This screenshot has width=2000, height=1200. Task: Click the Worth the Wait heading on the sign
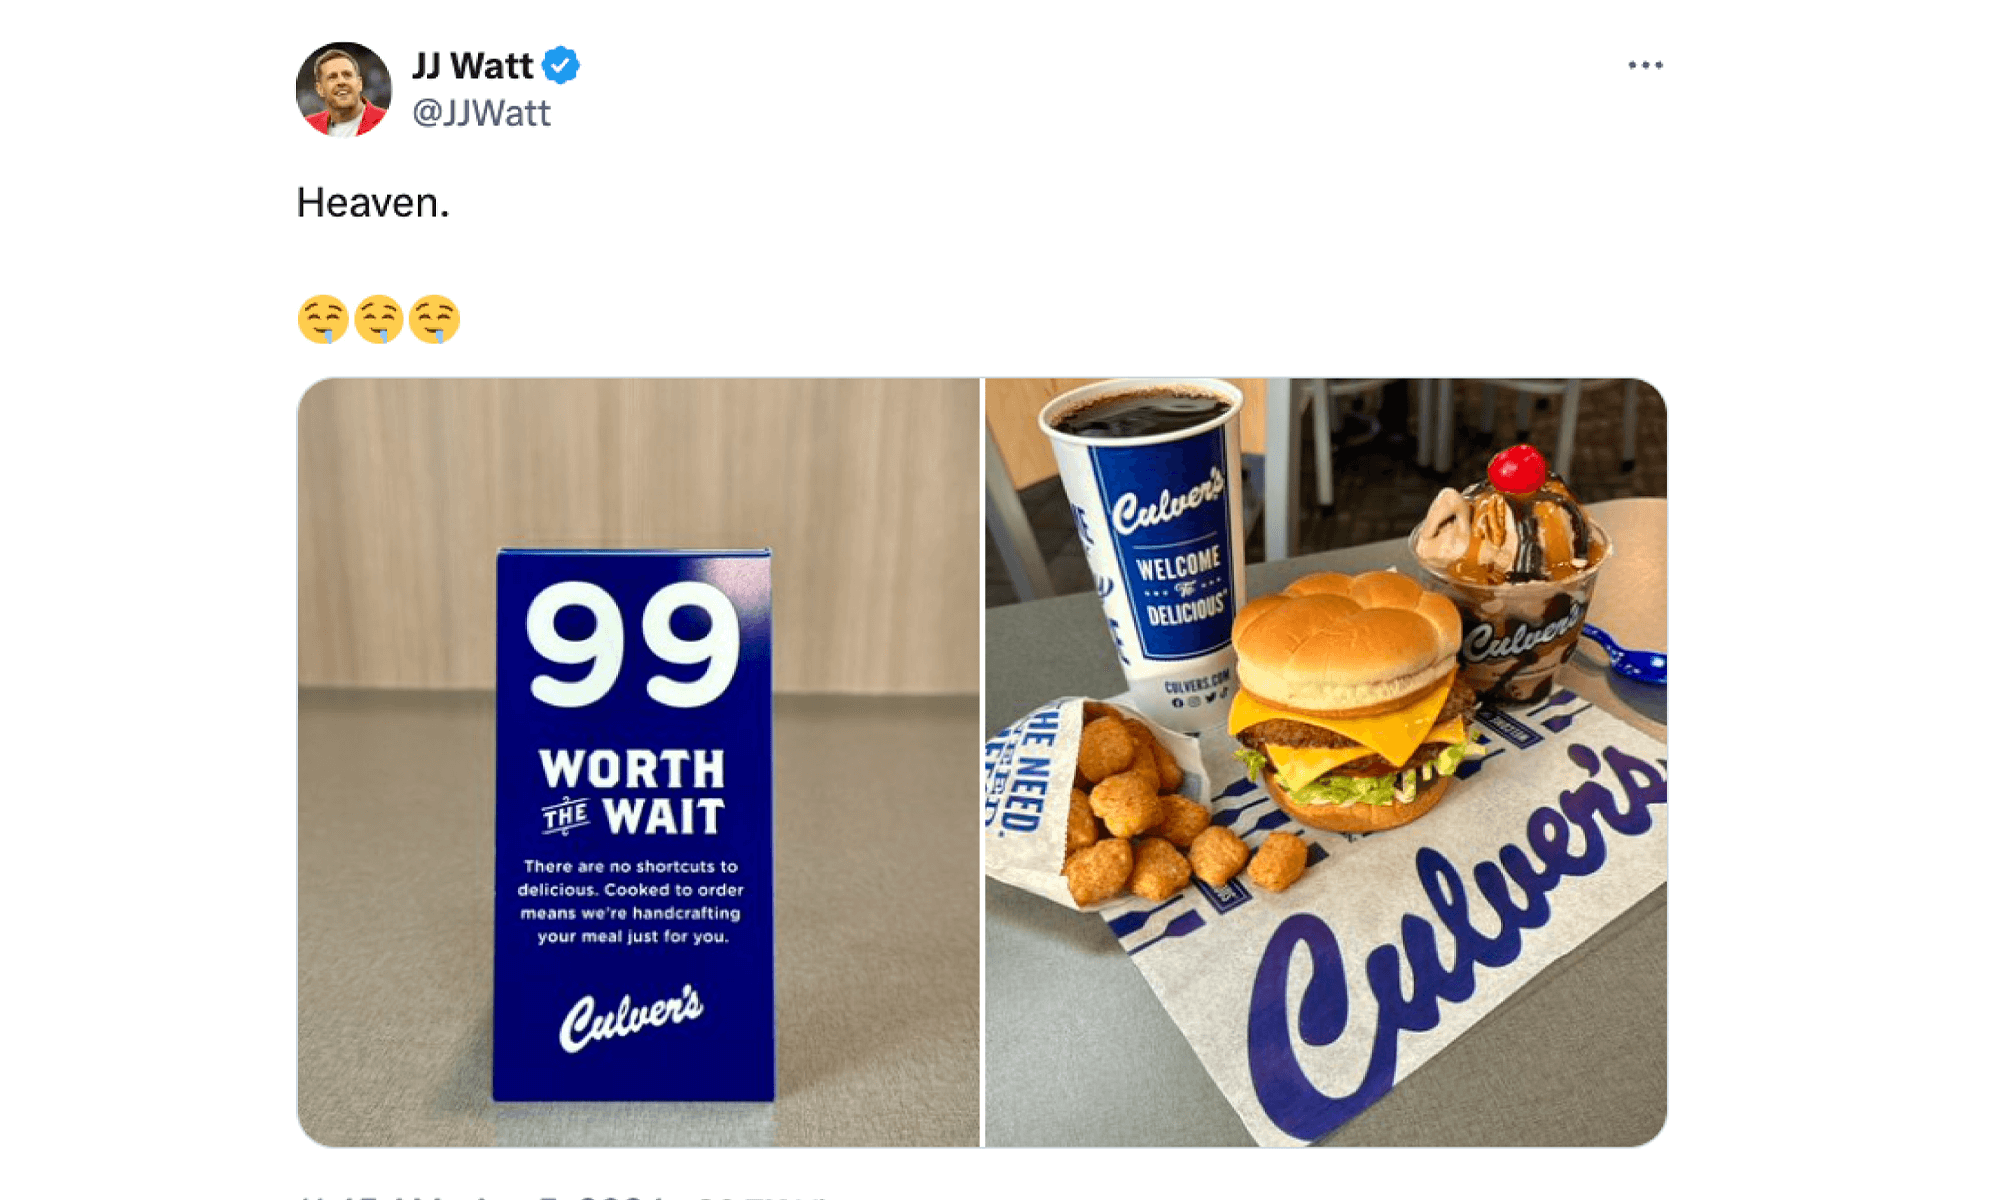(632, 792)
